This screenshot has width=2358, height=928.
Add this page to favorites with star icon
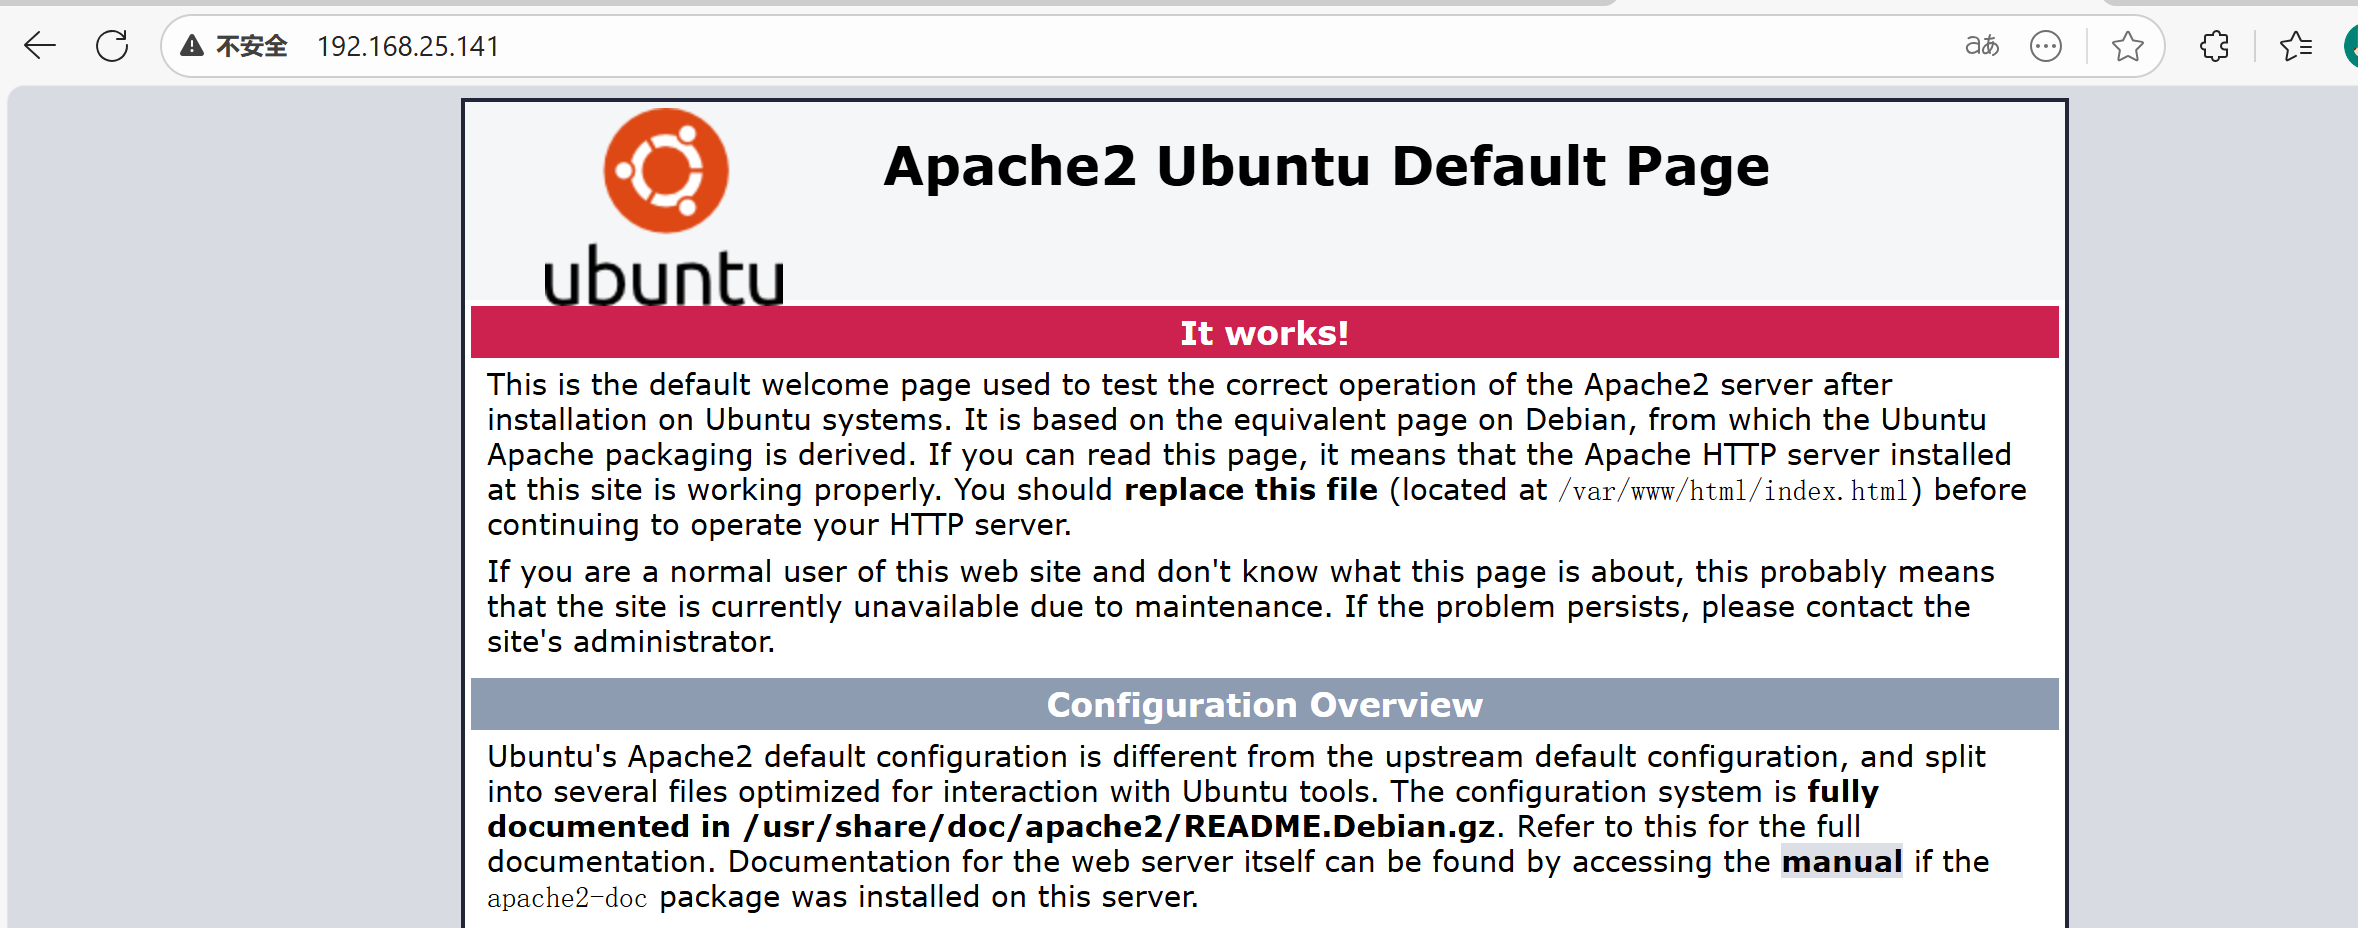coord(2127,46)
